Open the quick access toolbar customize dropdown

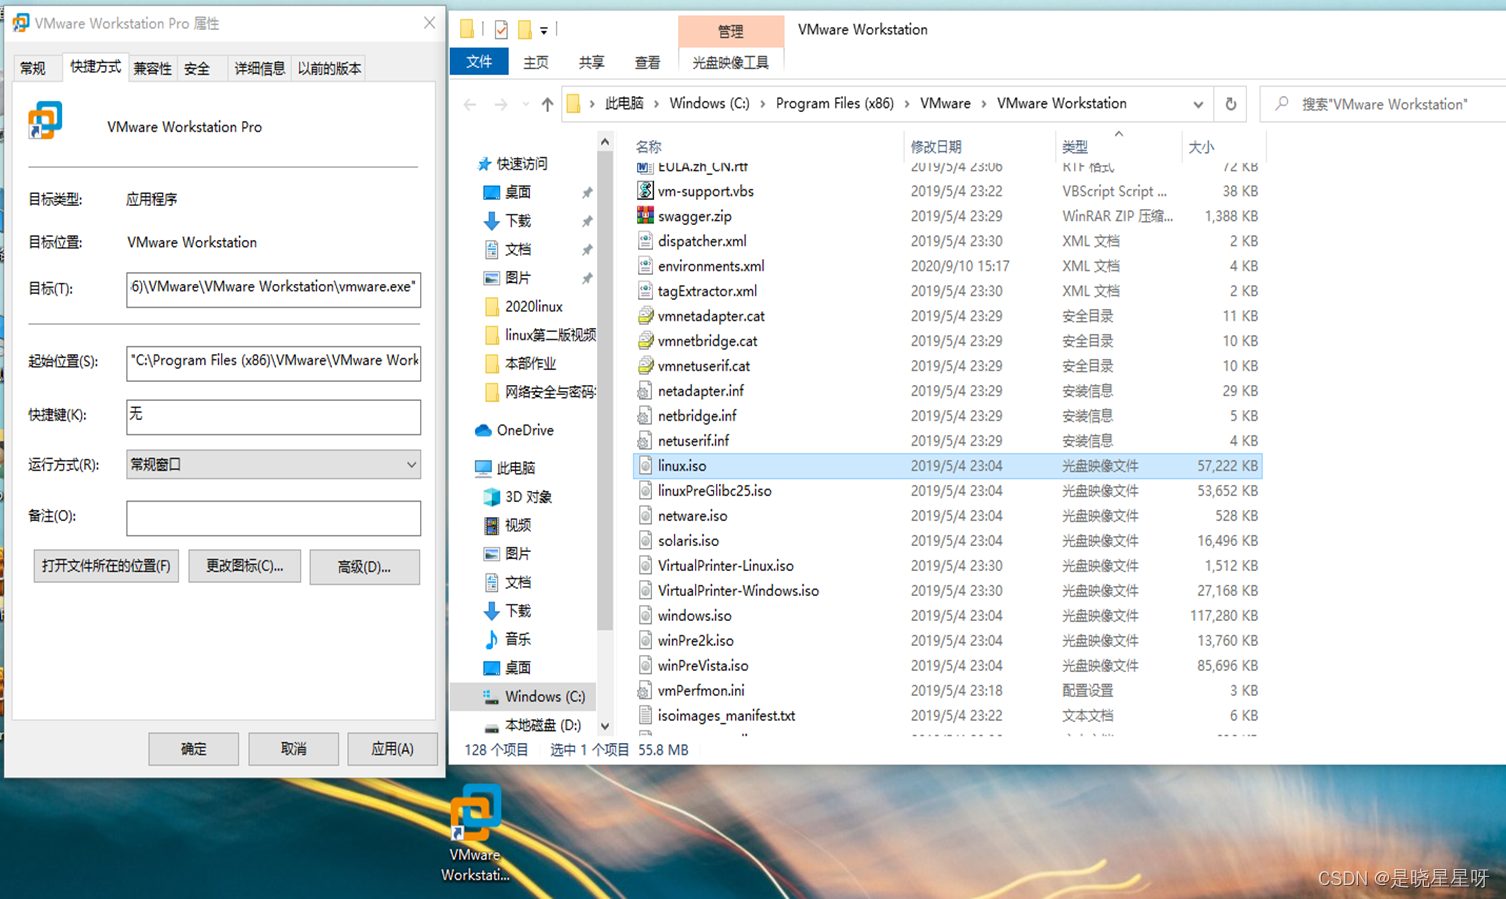tap(543, 30)
